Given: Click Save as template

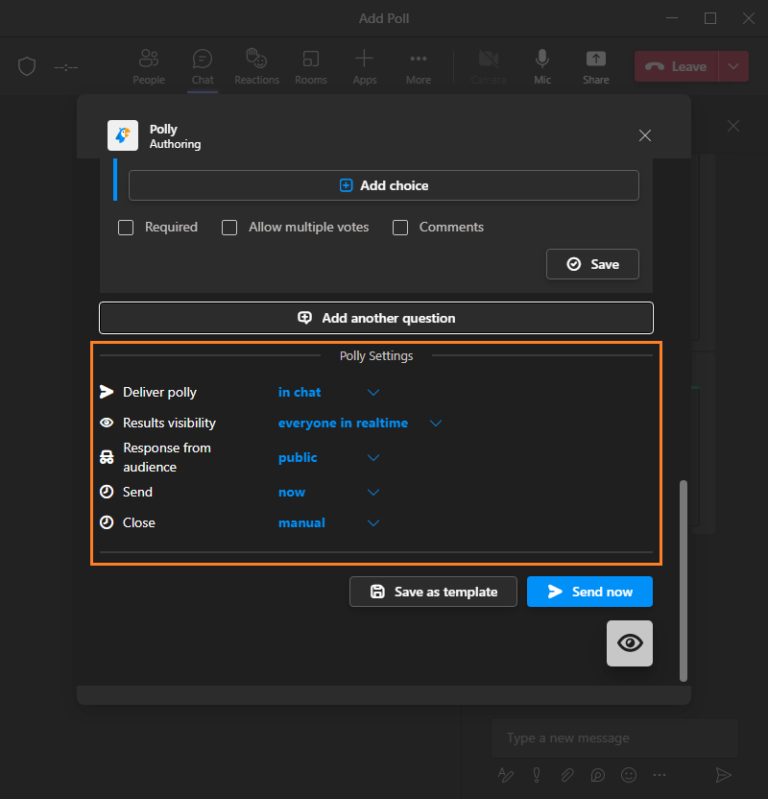Looking at the screenshot, I should tap(433, 592).
